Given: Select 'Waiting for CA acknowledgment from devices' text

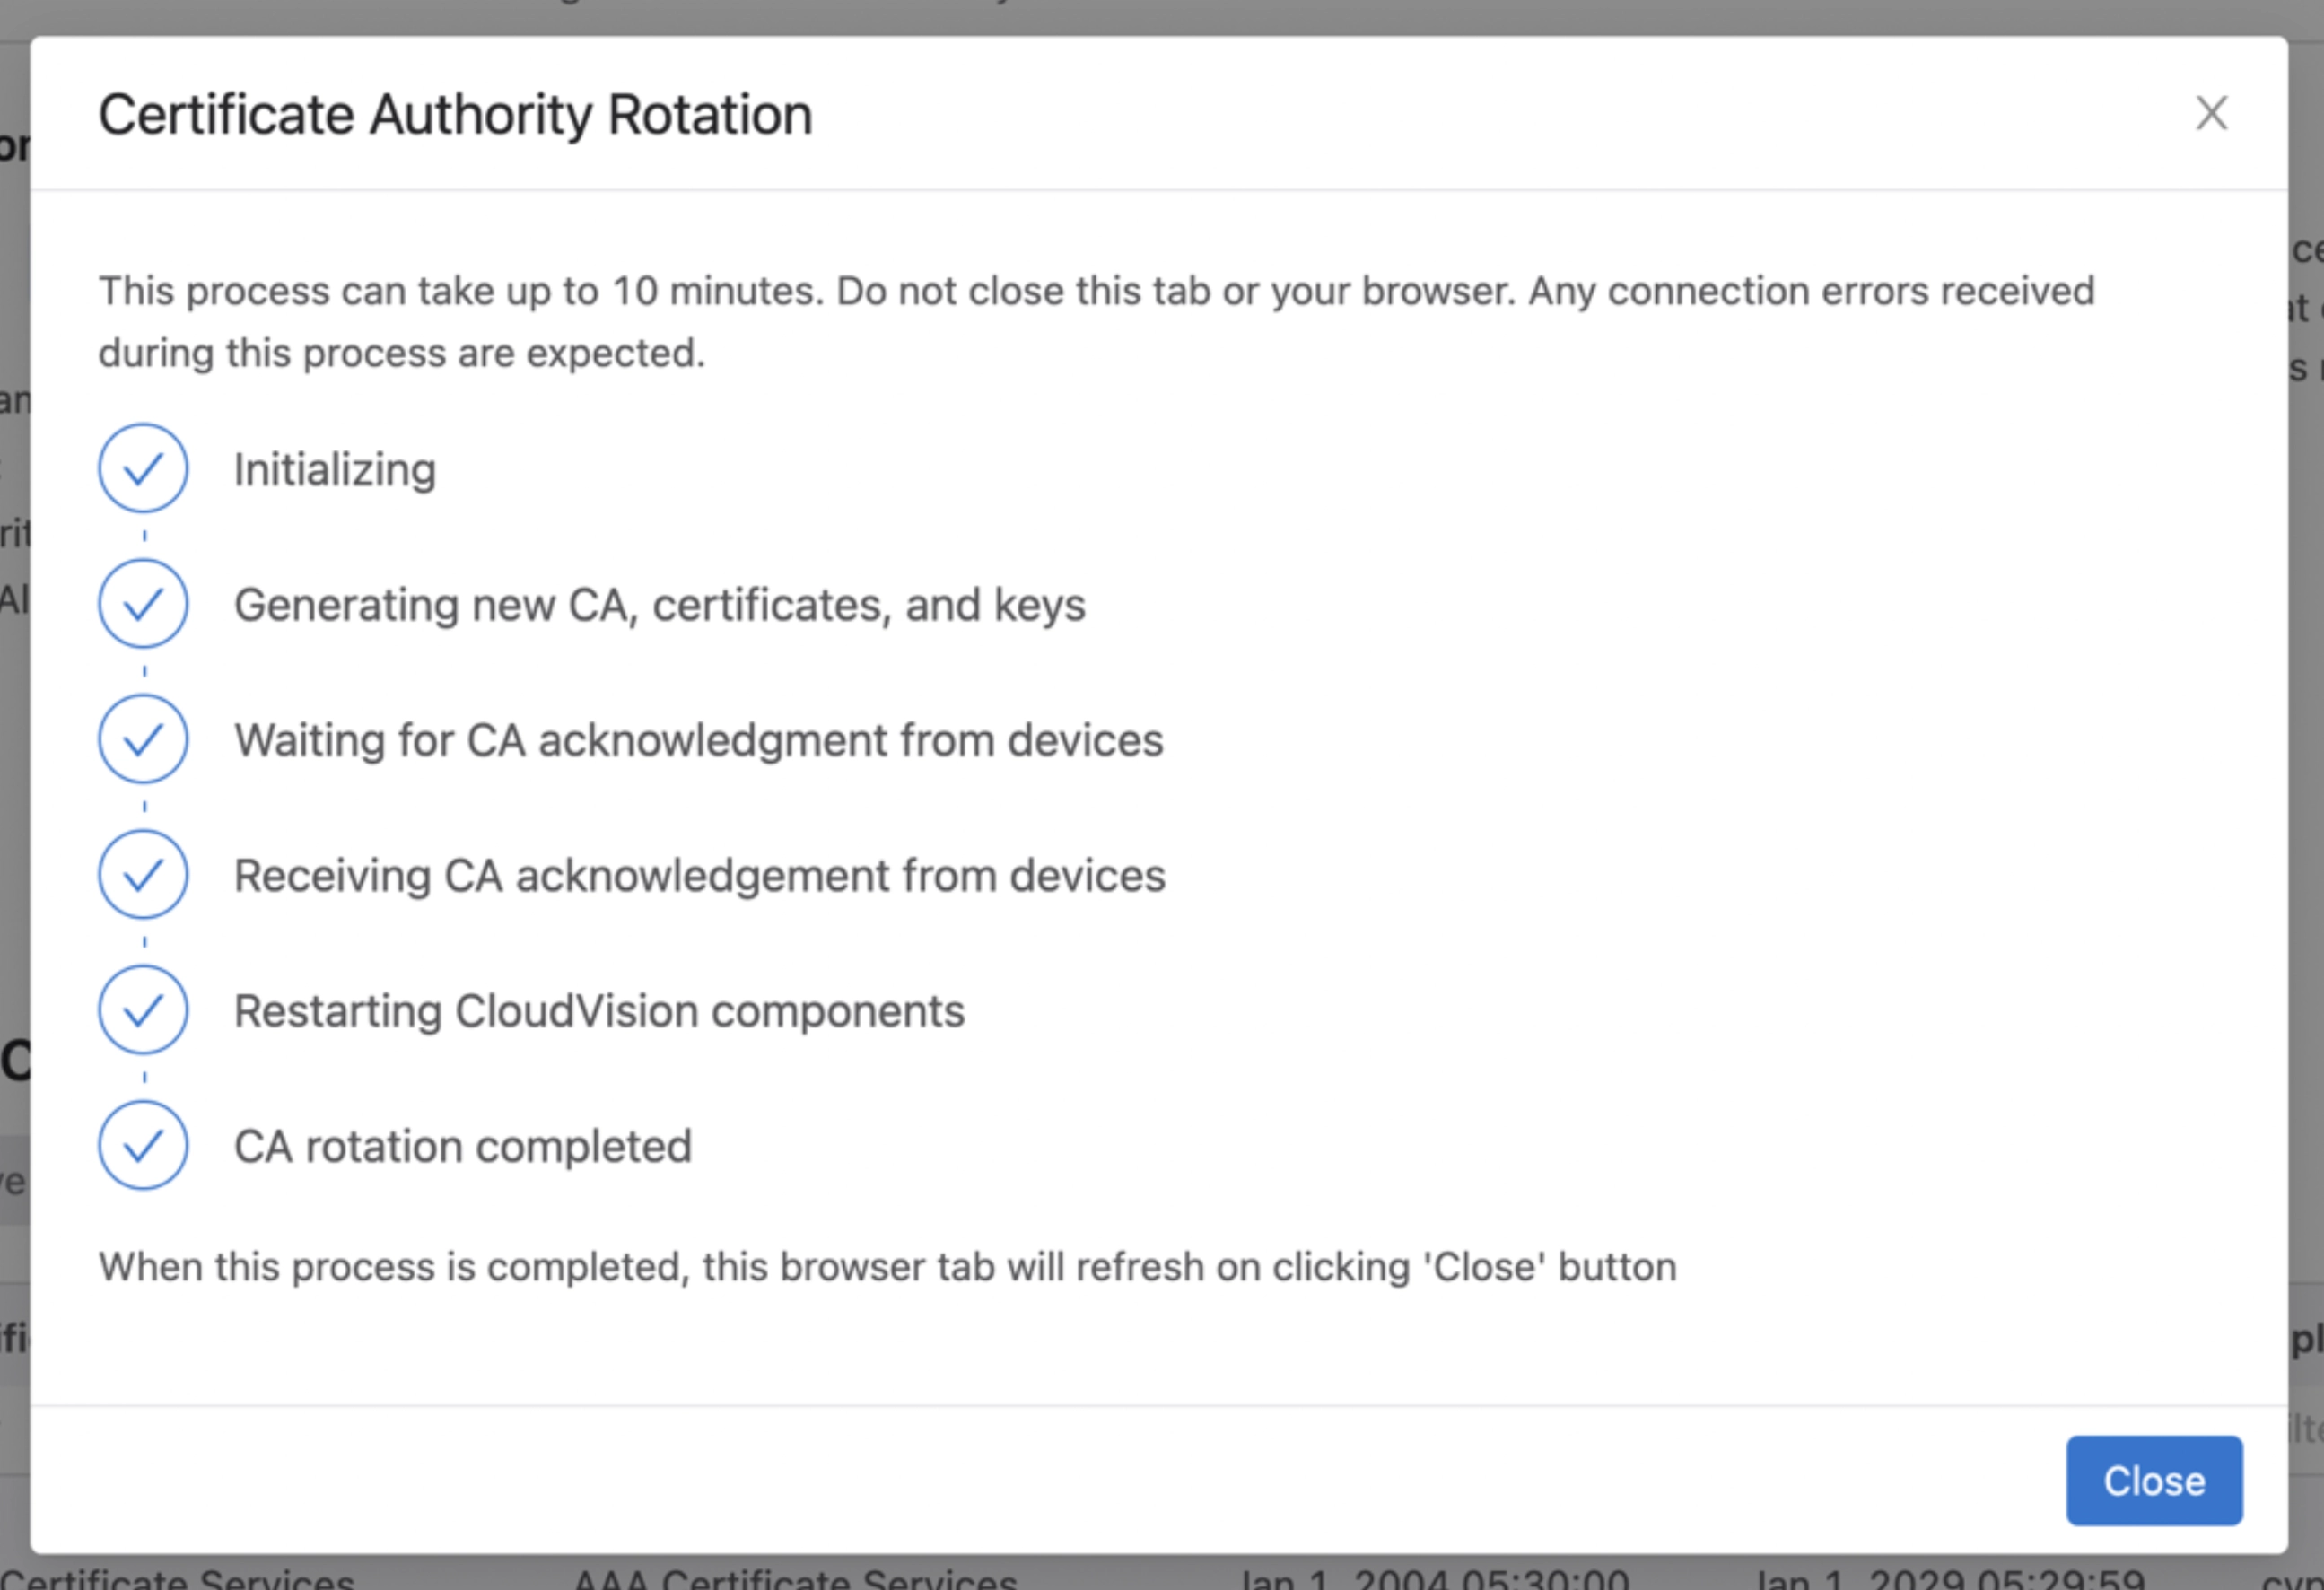Looking at the screenshot, I should click(699, 741).
